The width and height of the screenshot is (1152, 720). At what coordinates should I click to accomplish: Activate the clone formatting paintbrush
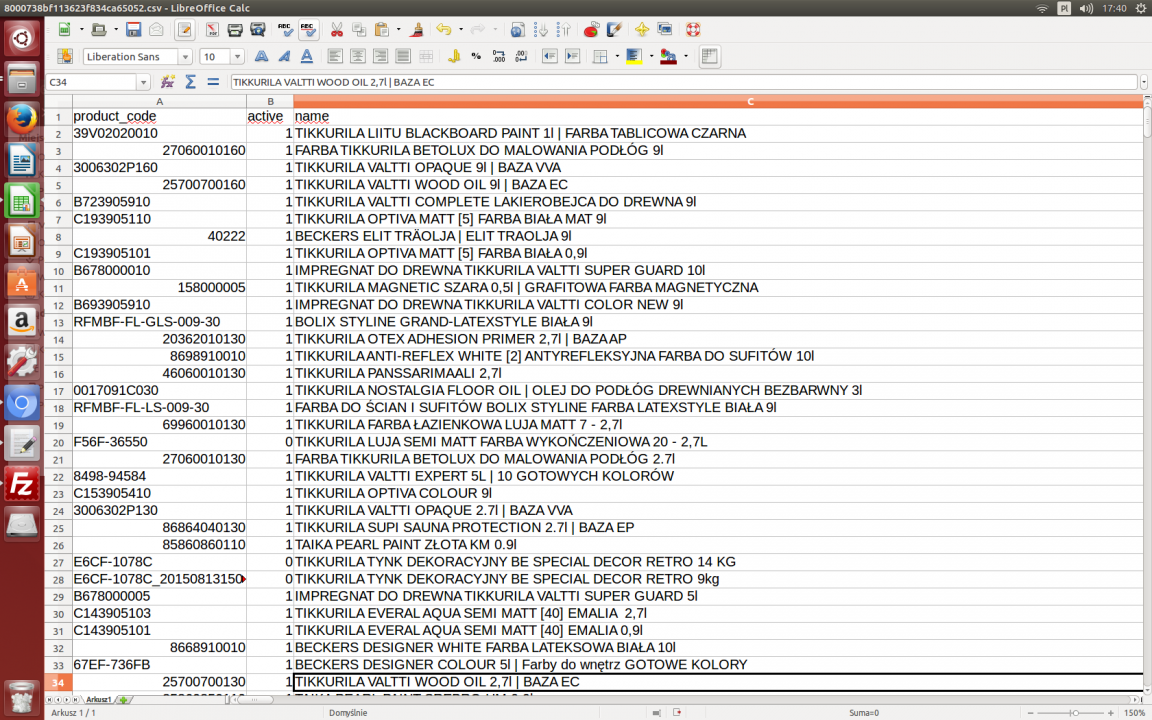pyautogui.click(x=417, y=30)
